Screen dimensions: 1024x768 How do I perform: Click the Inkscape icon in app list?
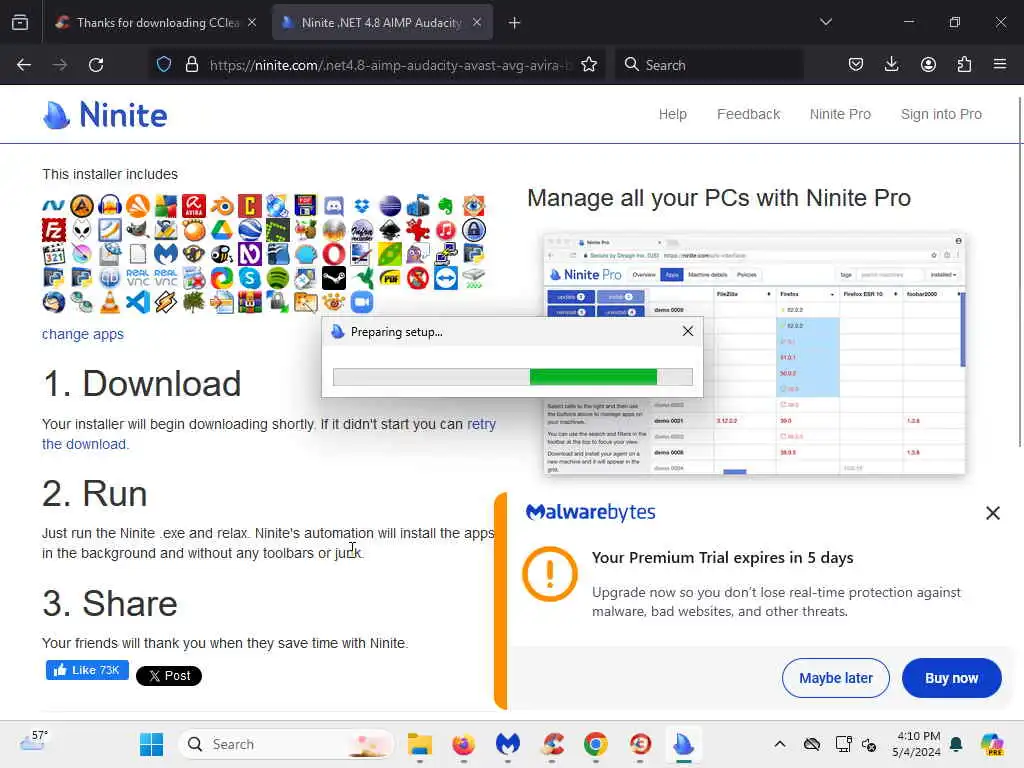pos(390,230)
